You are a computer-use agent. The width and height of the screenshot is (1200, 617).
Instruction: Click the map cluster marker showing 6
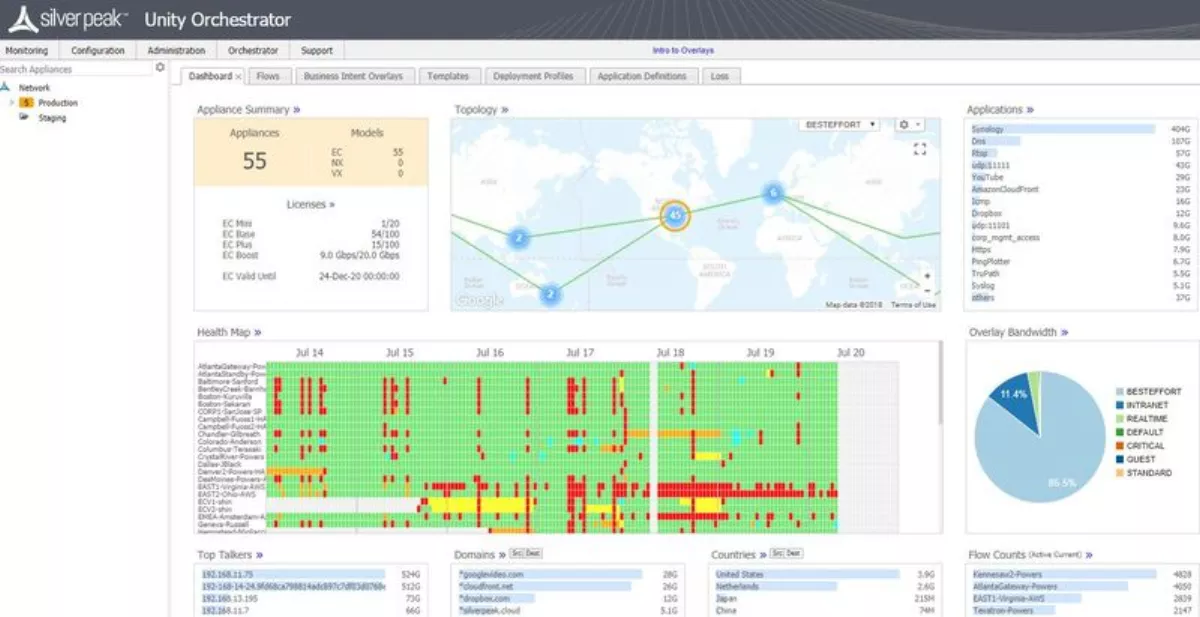[772, 193]
